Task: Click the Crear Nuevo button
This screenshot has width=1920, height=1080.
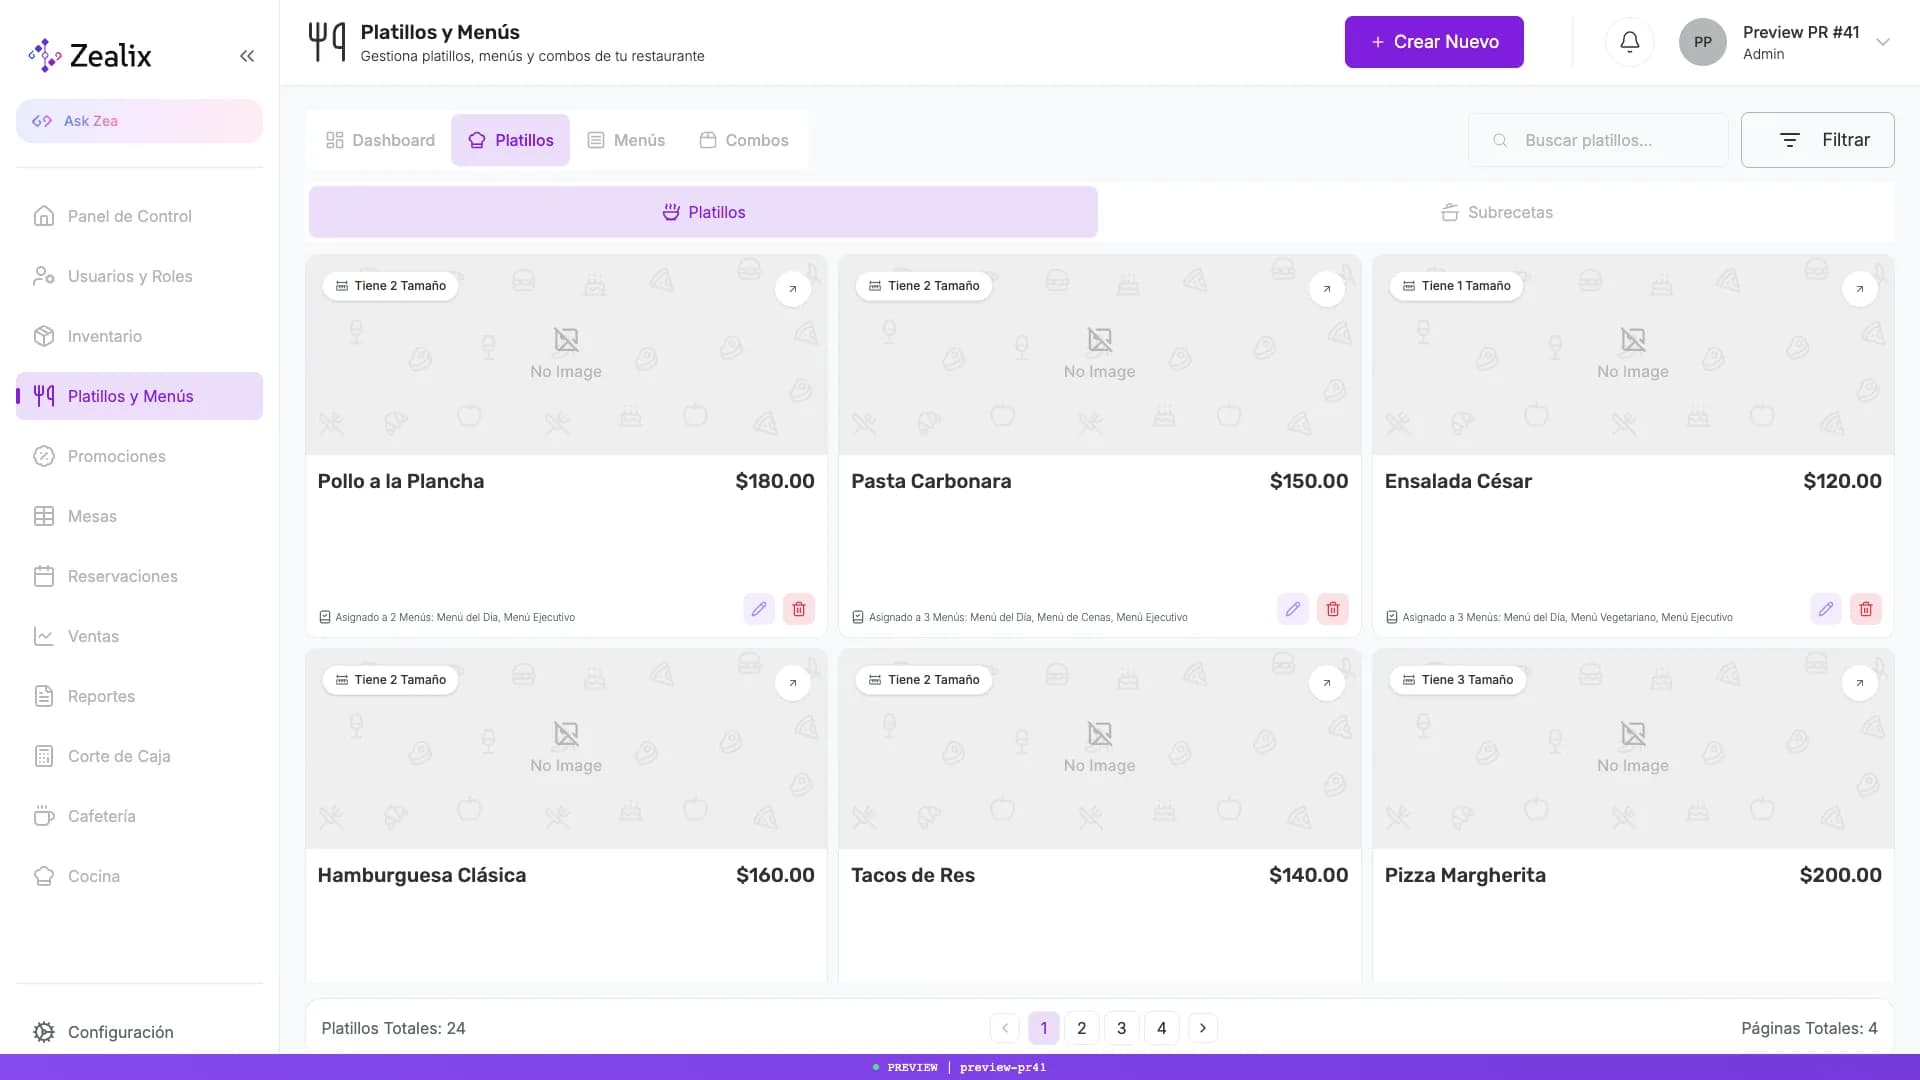Action: [1434, 42]
